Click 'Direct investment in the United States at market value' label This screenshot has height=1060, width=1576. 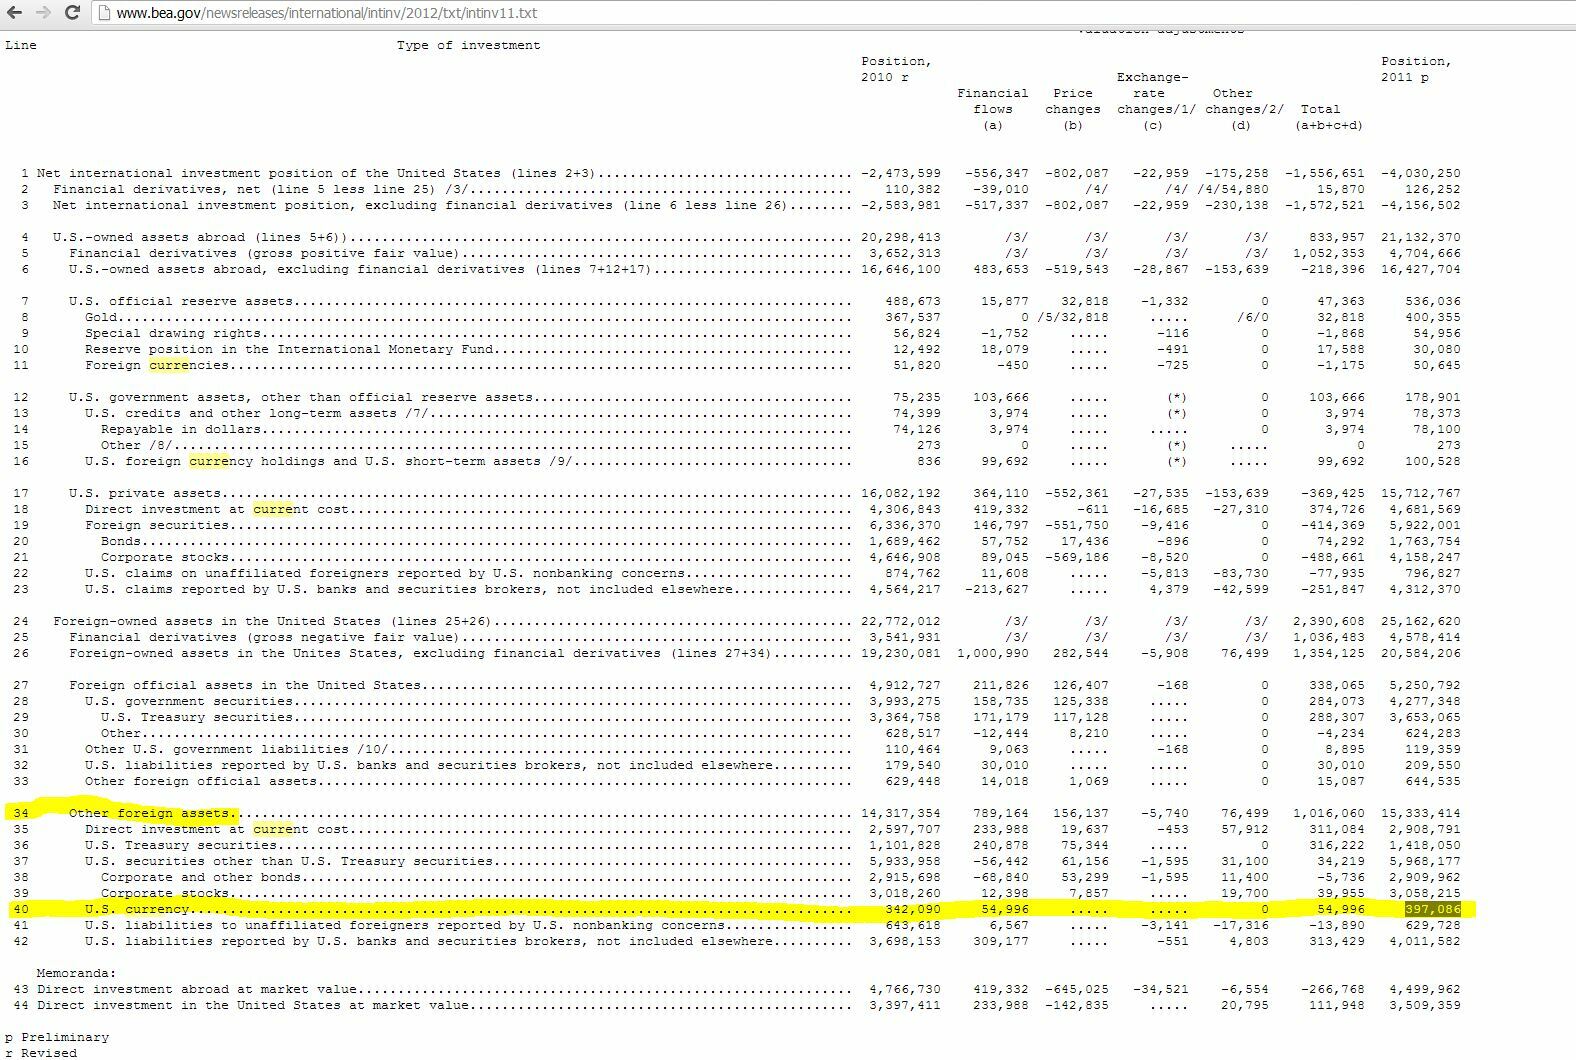(x=253, y=1006)
